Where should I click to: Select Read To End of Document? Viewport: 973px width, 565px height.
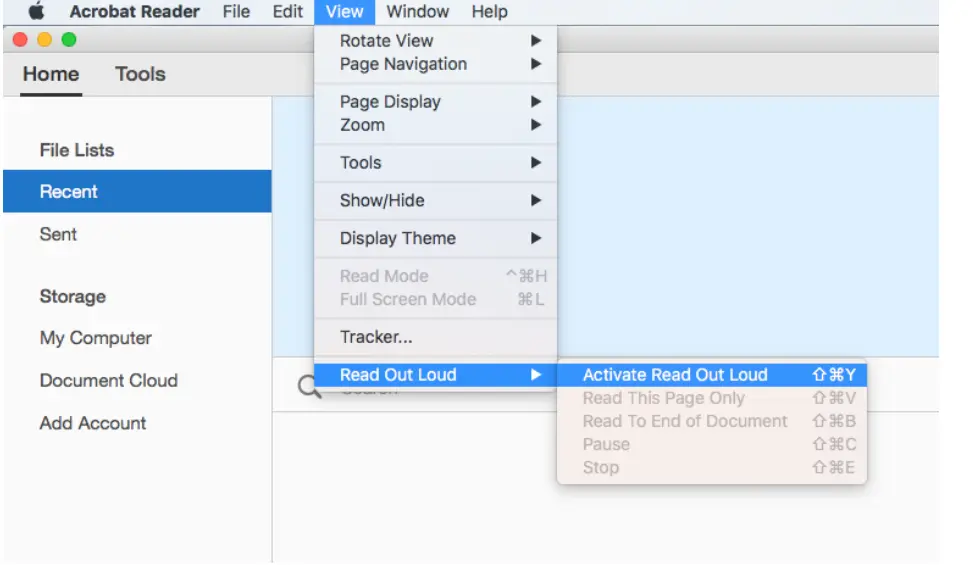click(x=712, y=421)
